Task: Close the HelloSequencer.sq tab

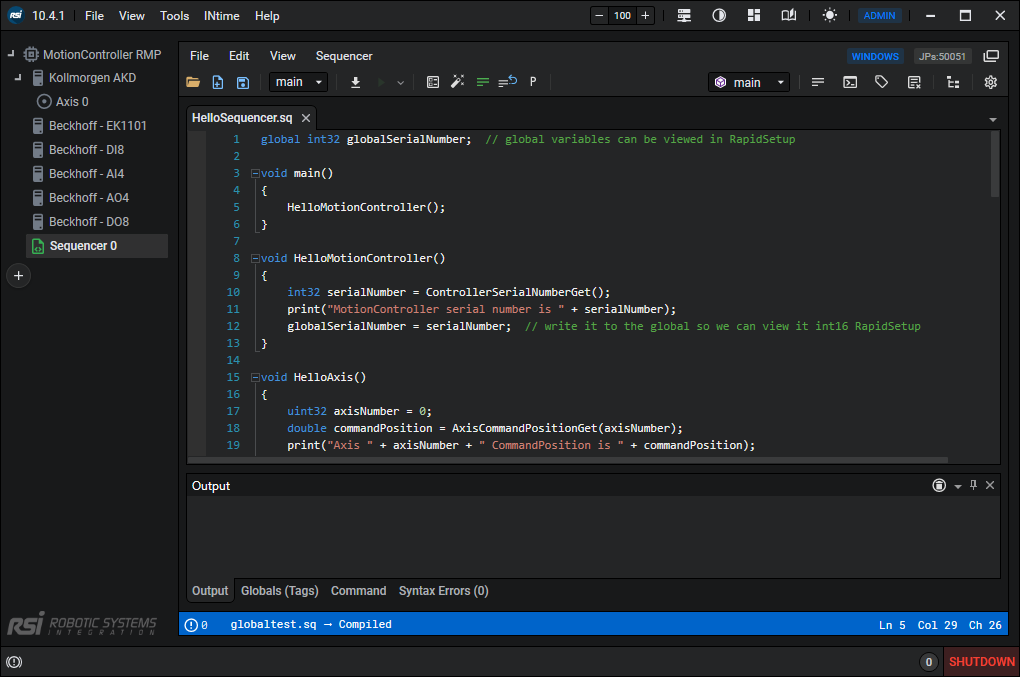Action: click(x=306, y=118)
